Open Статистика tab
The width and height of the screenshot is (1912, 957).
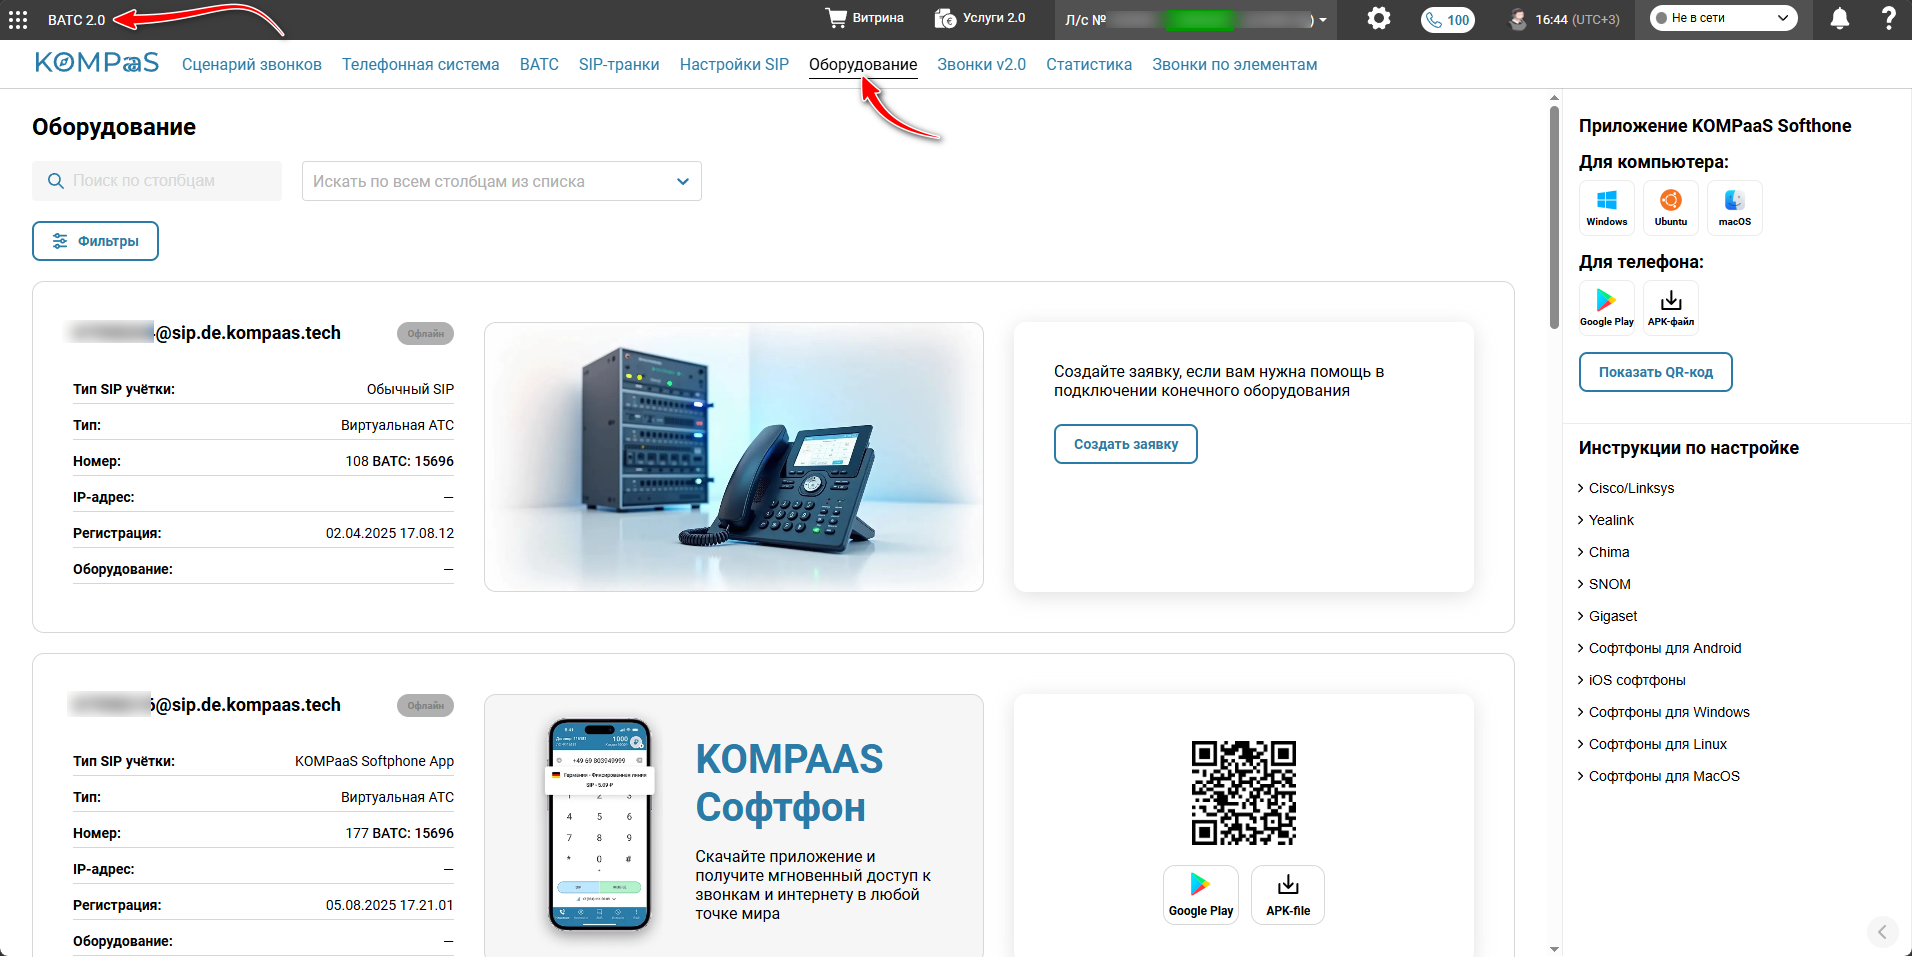tap(1089, 64)
